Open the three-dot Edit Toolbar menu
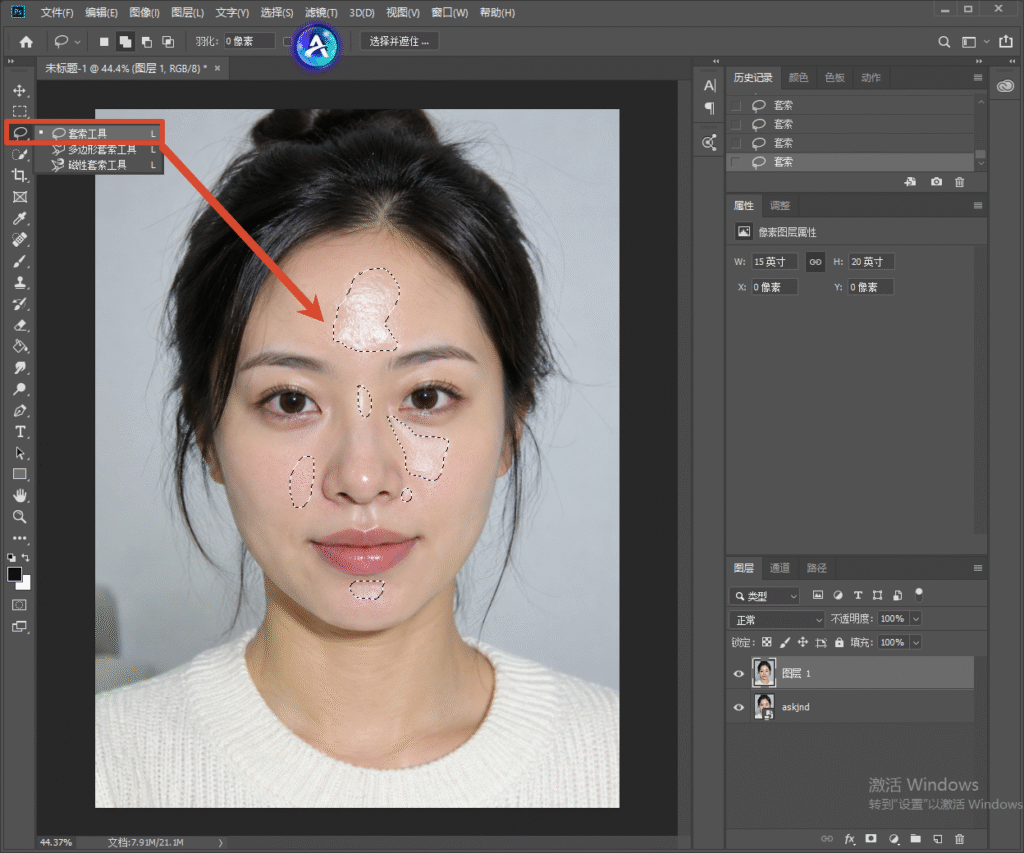The width and height of the screenshot is (1024, 853). [x=20, y=538]
